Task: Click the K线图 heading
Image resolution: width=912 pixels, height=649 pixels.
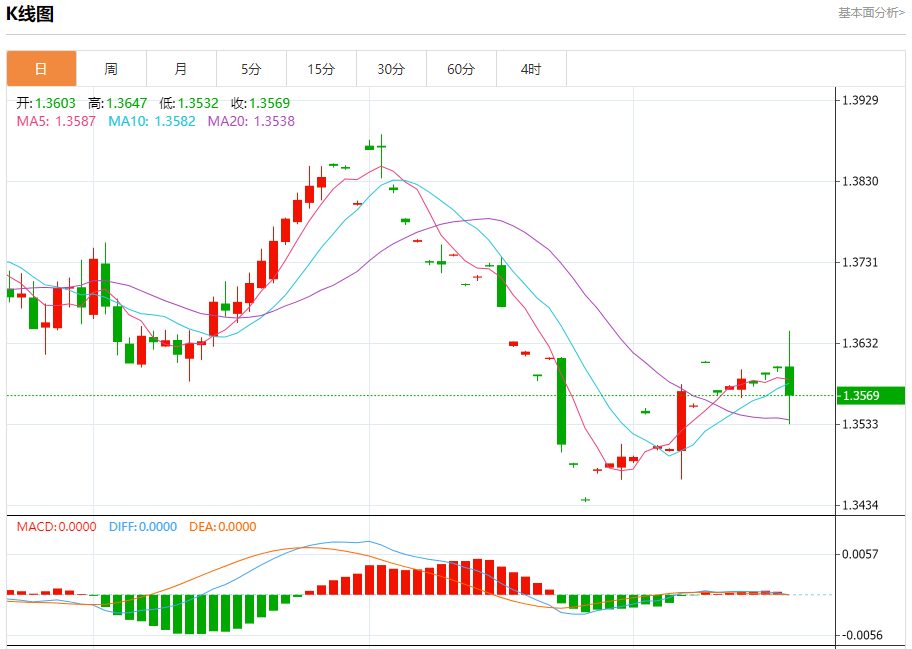Action: tap(30, 13)
